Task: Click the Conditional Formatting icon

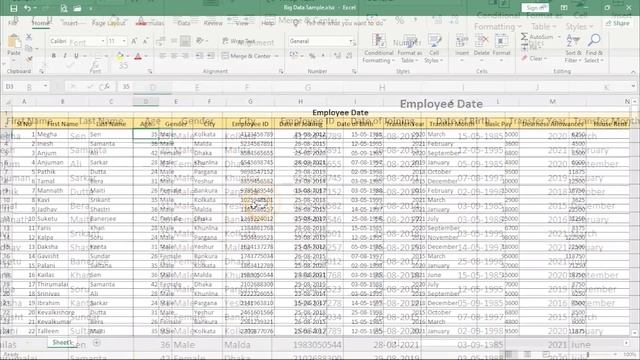Action: (379, 41)
